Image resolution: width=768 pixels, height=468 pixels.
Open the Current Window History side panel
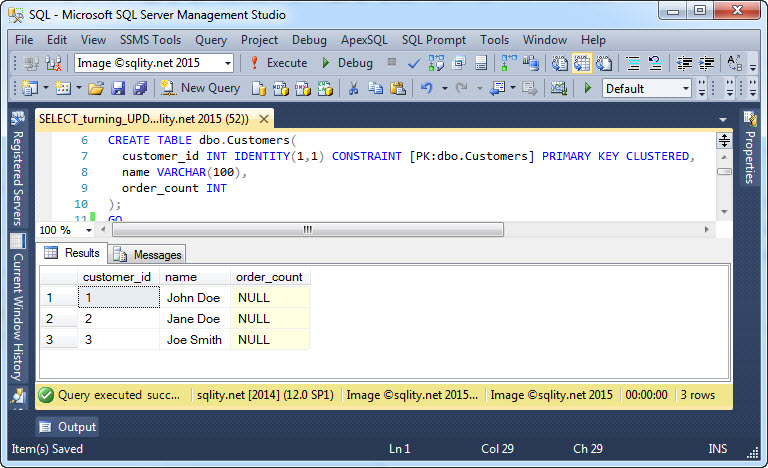(18, 309)
